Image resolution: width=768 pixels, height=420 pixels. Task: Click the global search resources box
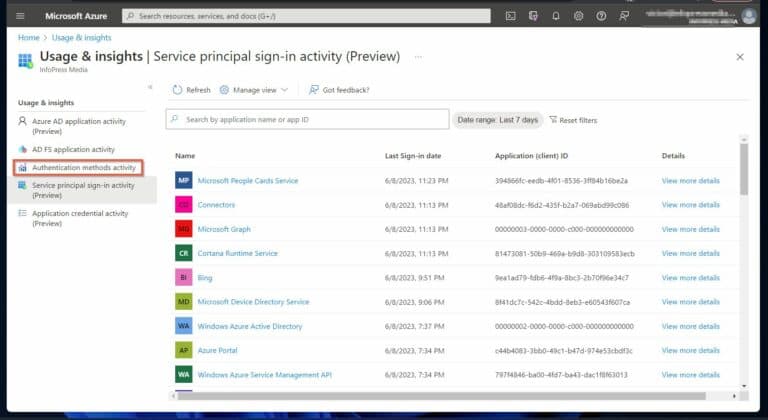tap(306, 16)
